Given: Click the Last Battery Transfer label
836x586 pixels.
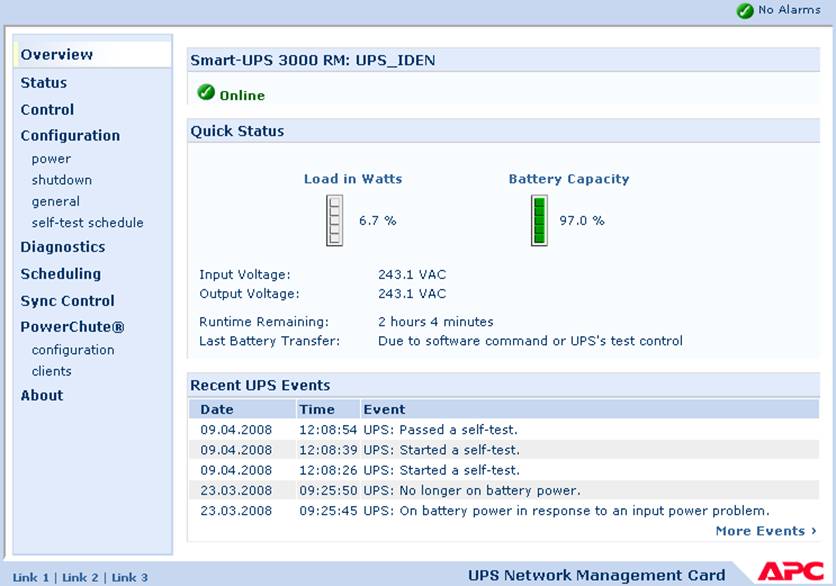Looking at the screenshot, I should [269, 341].
